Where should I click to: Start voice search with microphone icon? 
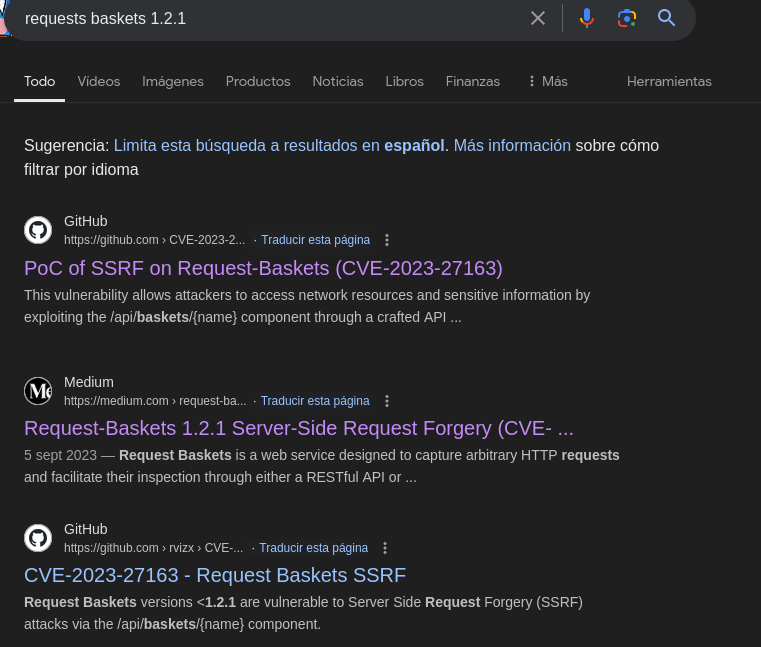[587, 18]
